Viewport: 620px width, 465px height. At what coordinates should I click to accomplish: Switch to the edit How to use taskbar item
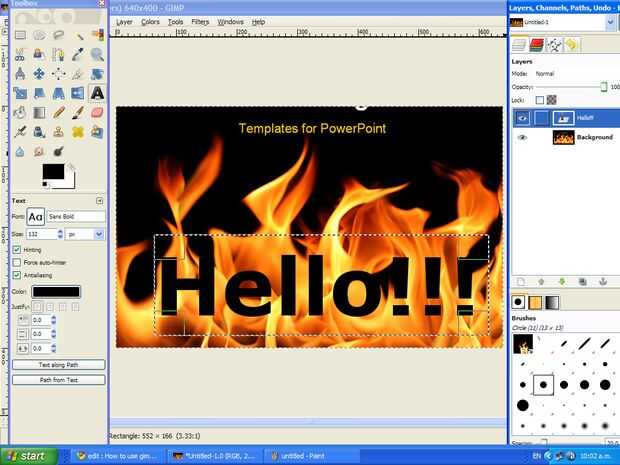point(118,456)
